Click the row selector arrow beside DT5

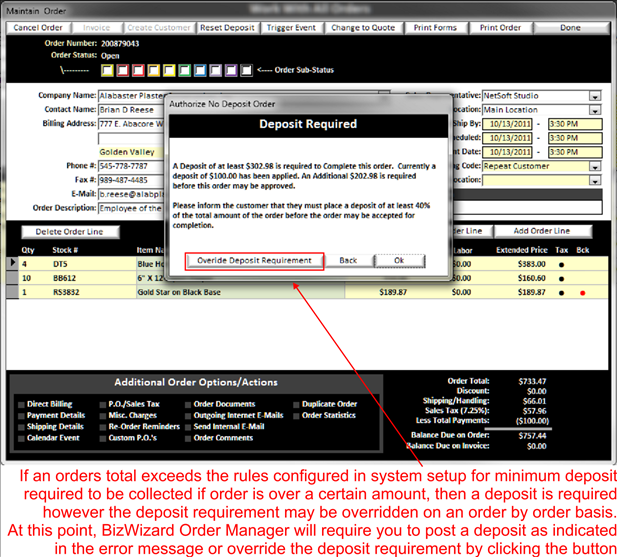tap(13, 263)
